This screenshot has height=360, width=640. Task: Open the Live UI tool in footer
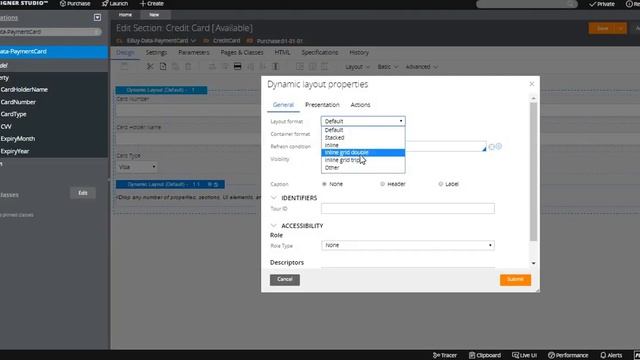[524, 355]
